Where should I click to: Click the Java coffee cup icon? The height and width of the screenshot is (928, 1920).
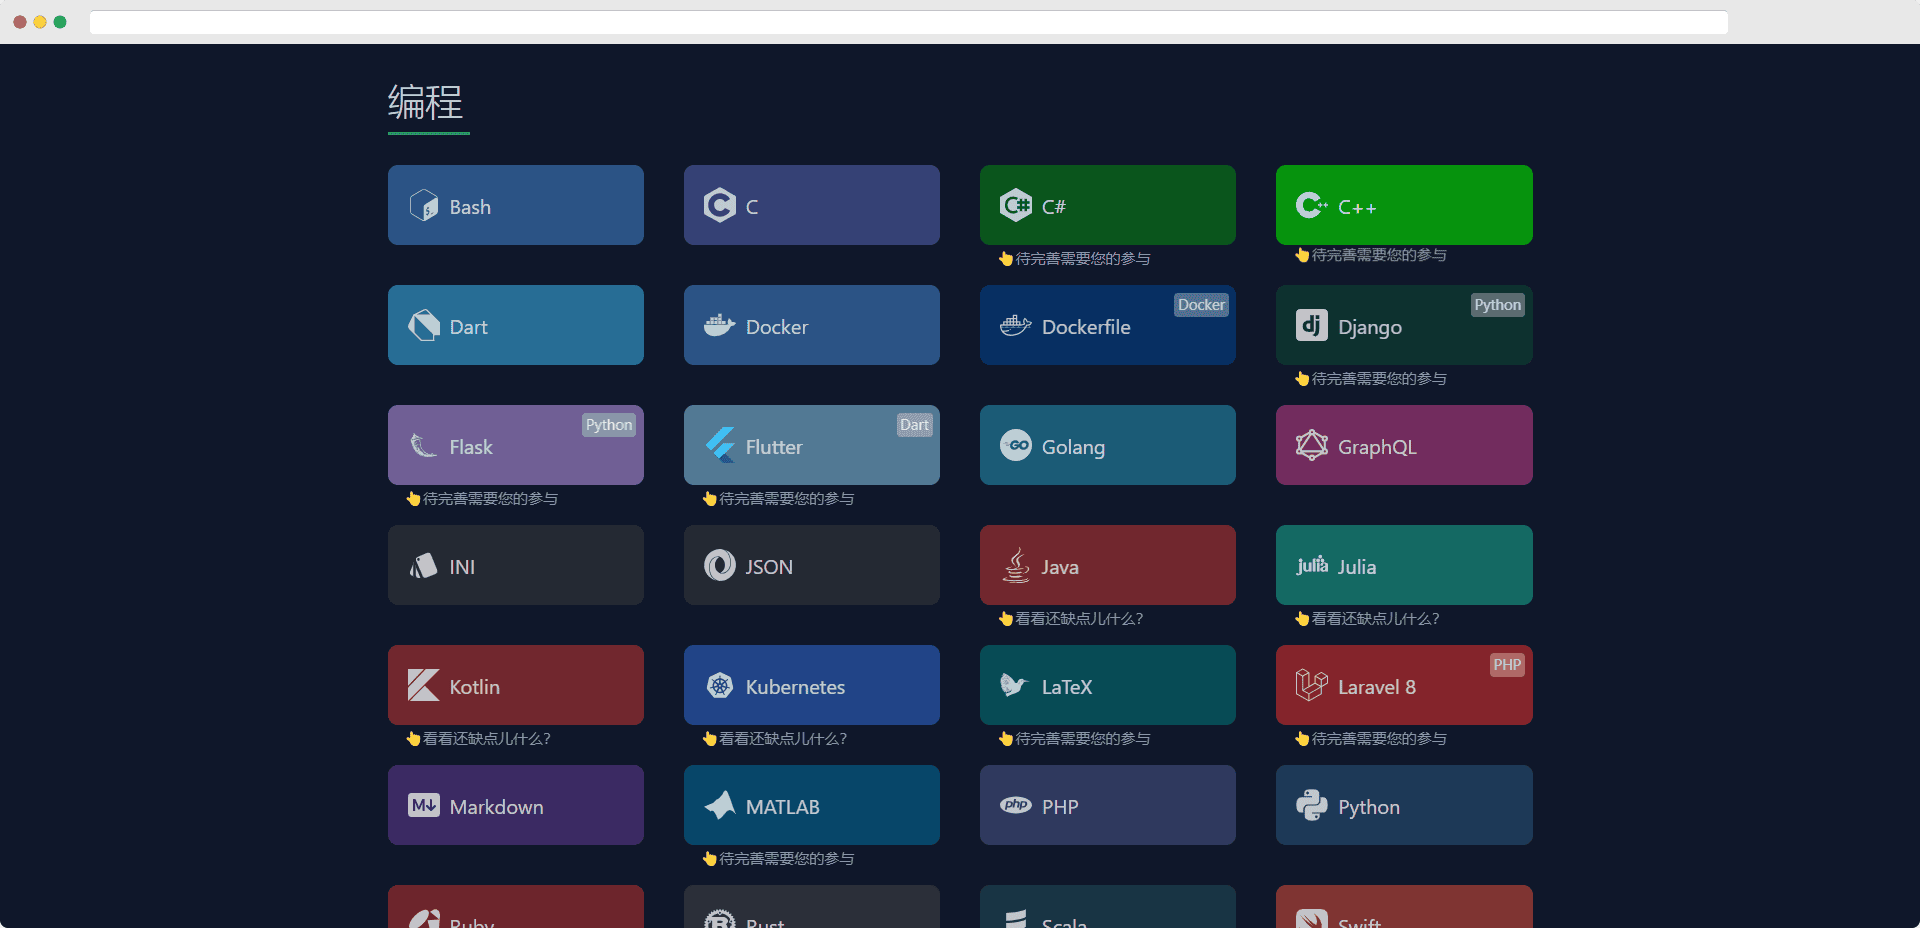click(x=1016, y=566)
